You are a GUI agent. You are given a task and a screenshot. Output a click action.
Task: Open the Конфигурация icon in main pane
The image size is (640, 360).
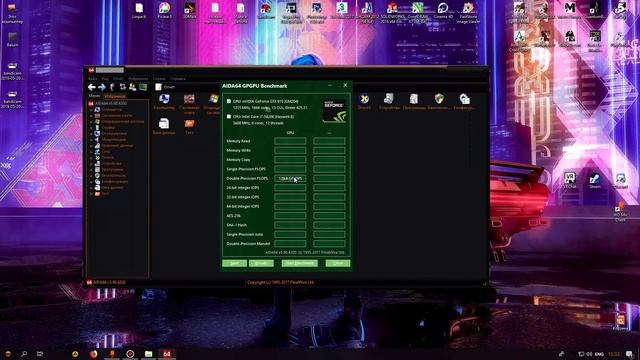click(x=464, y=101)
